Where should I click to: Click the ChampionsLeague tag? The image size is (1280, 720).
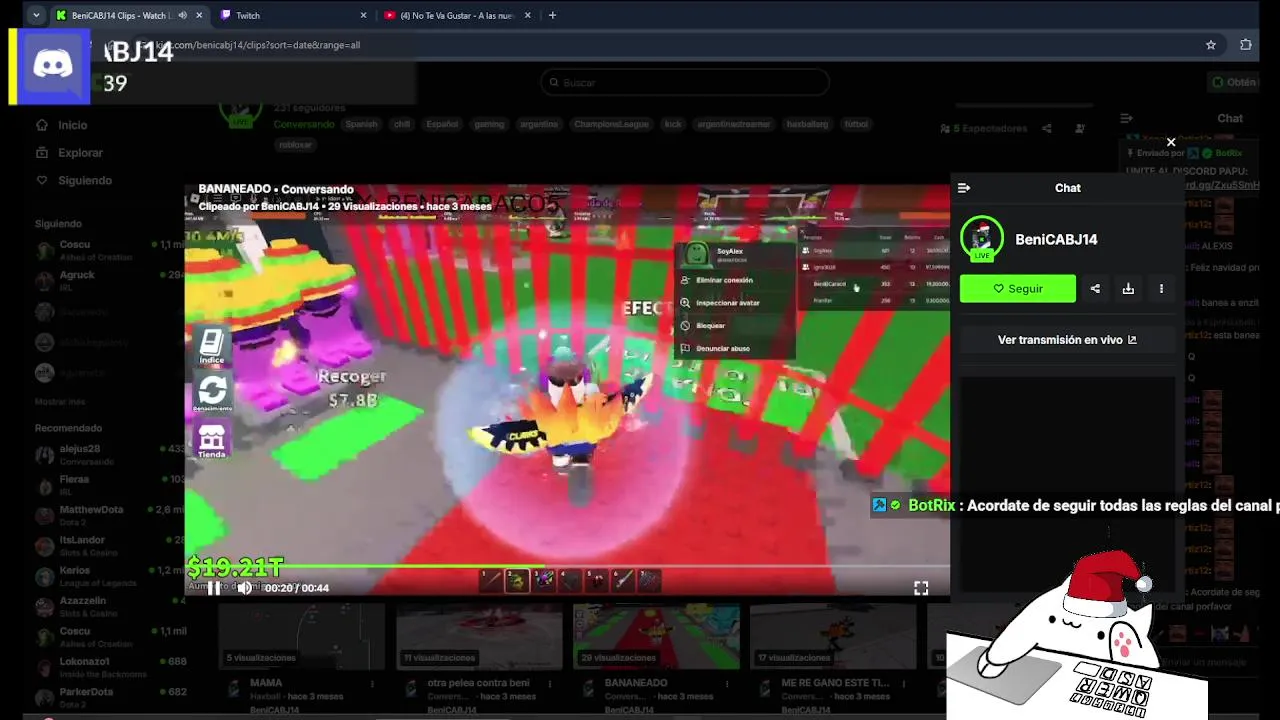[x=611, y=124]
